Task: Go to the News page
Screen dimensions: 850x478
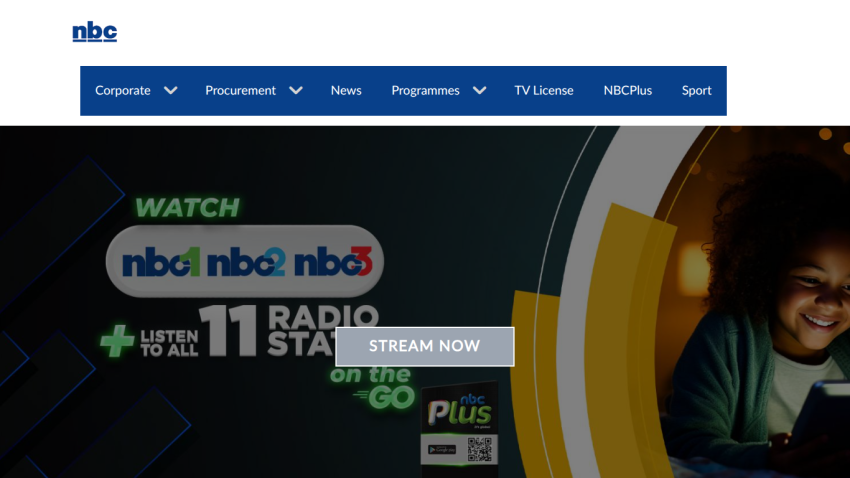Action: pyautogui.click(x=346, y=91)
